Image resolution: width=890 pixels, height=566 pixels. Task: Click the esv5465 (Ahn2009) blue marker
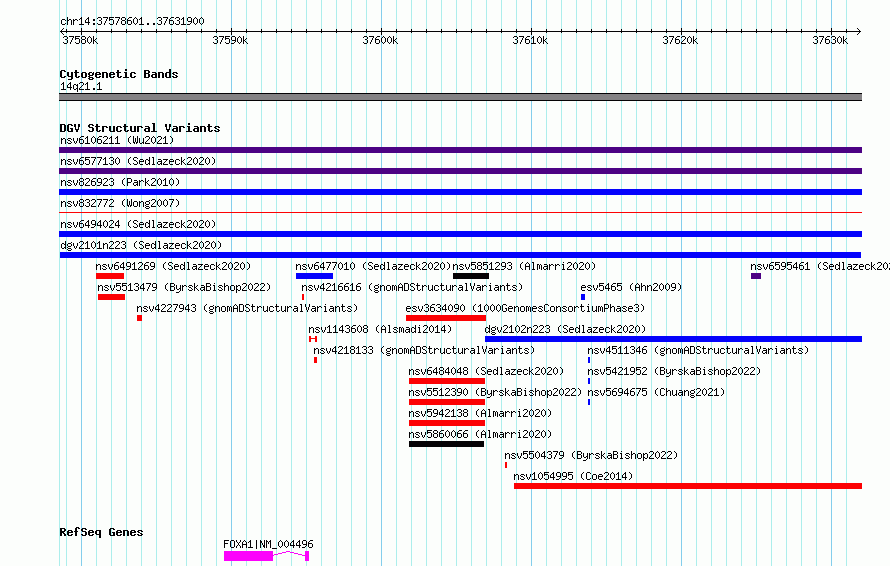[x=583, y=297]
